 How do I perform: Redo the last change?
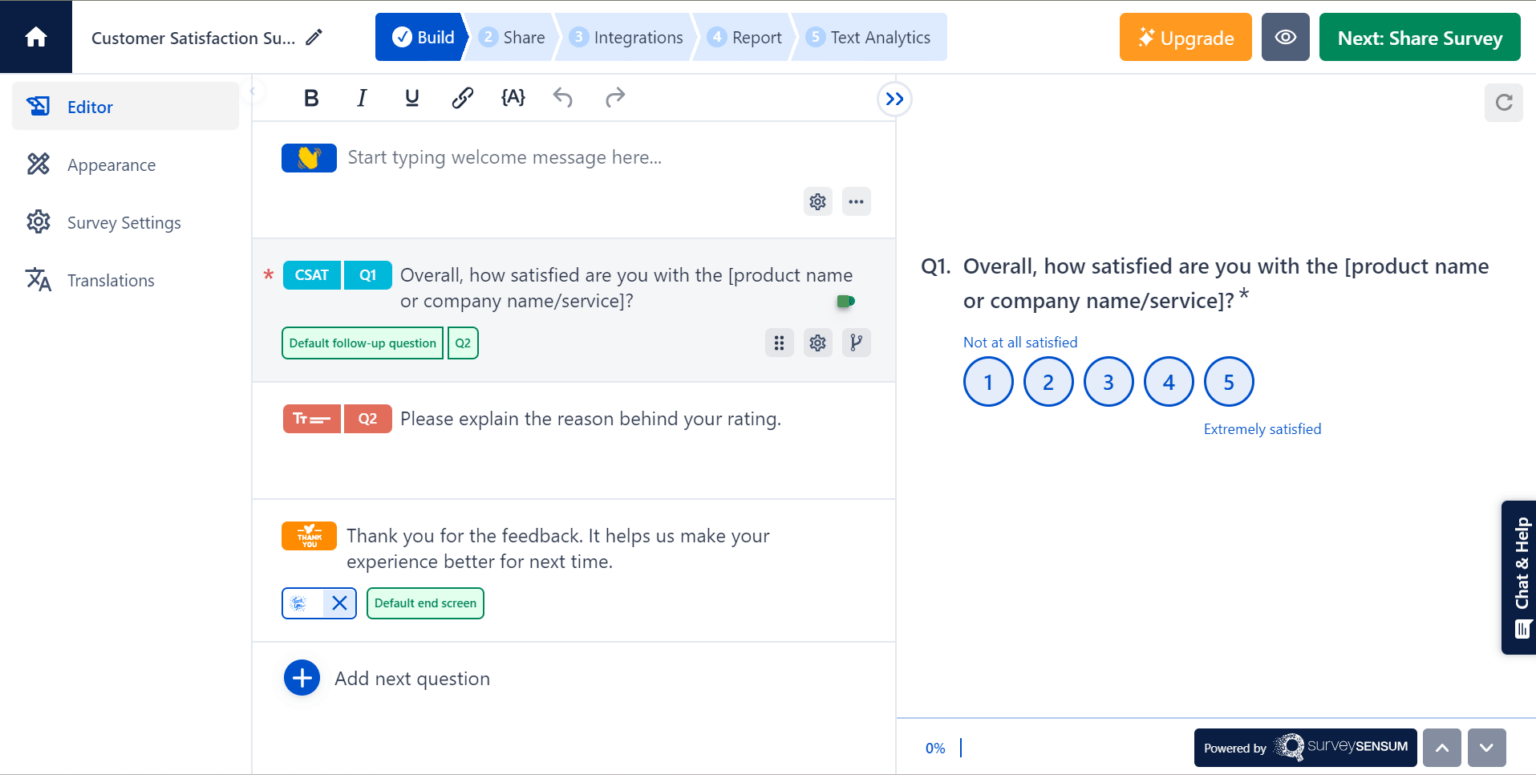614,97
